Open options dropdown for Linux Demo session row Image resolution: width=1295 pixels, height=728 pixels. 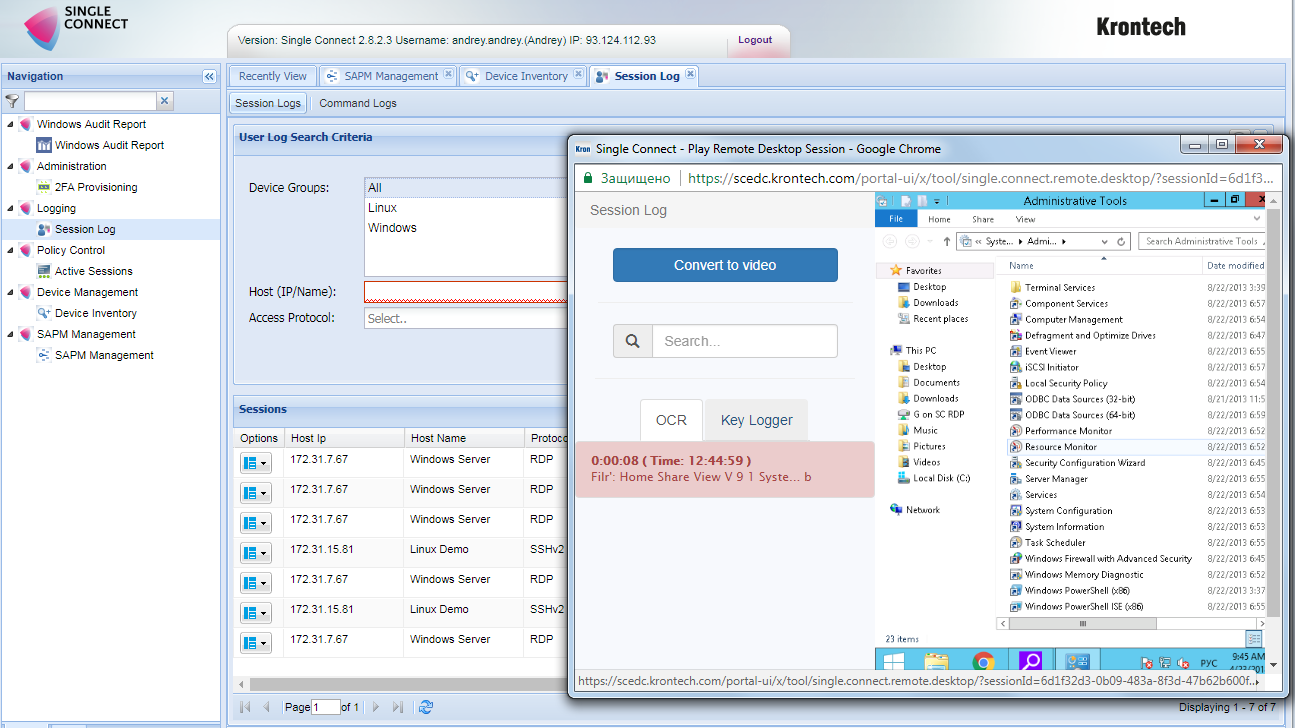[256, 553]
